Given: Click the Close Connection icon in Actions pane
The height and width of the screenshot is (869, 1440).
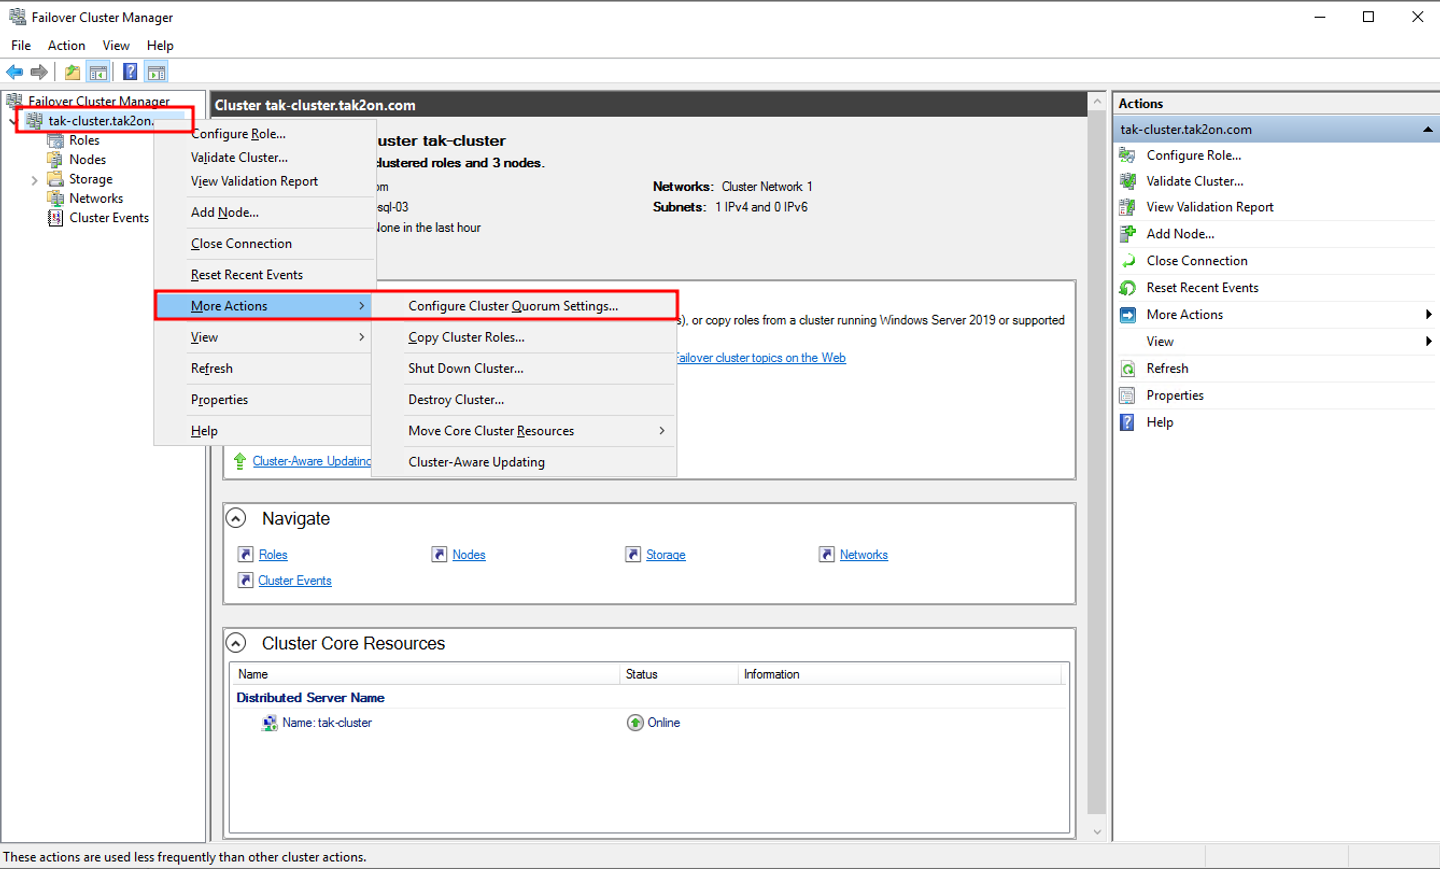Looking at the screenshot, I should tap(1128, 260).
